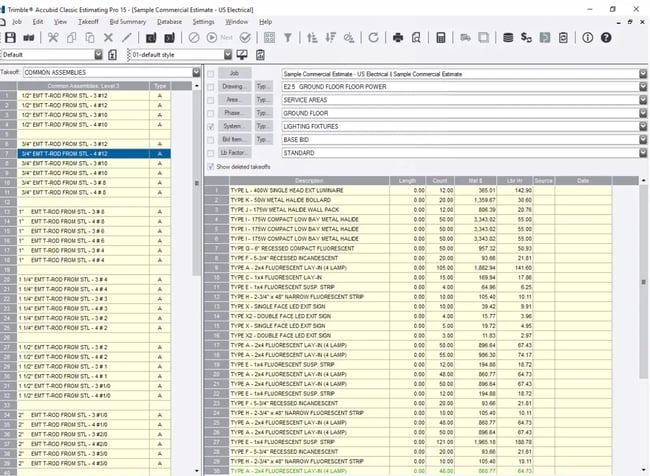Open the Bid Summary menu

click(x=126, y=21)
